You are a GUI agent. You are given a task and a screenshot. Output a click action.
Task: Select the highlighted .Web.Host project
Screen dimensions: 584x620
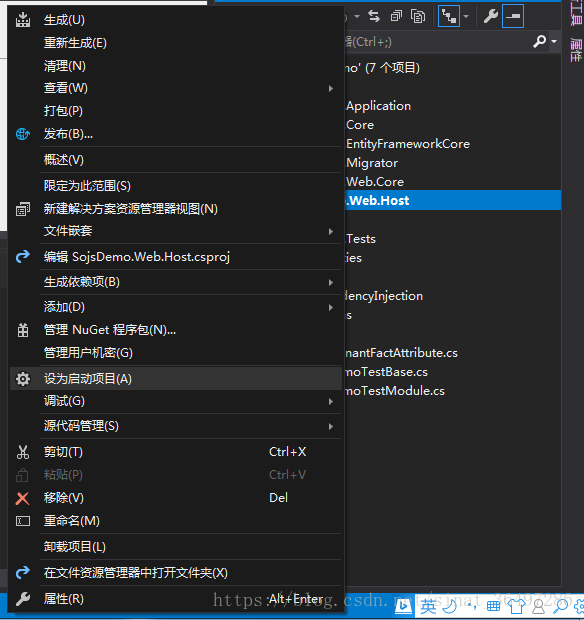[x=453, y=200]
